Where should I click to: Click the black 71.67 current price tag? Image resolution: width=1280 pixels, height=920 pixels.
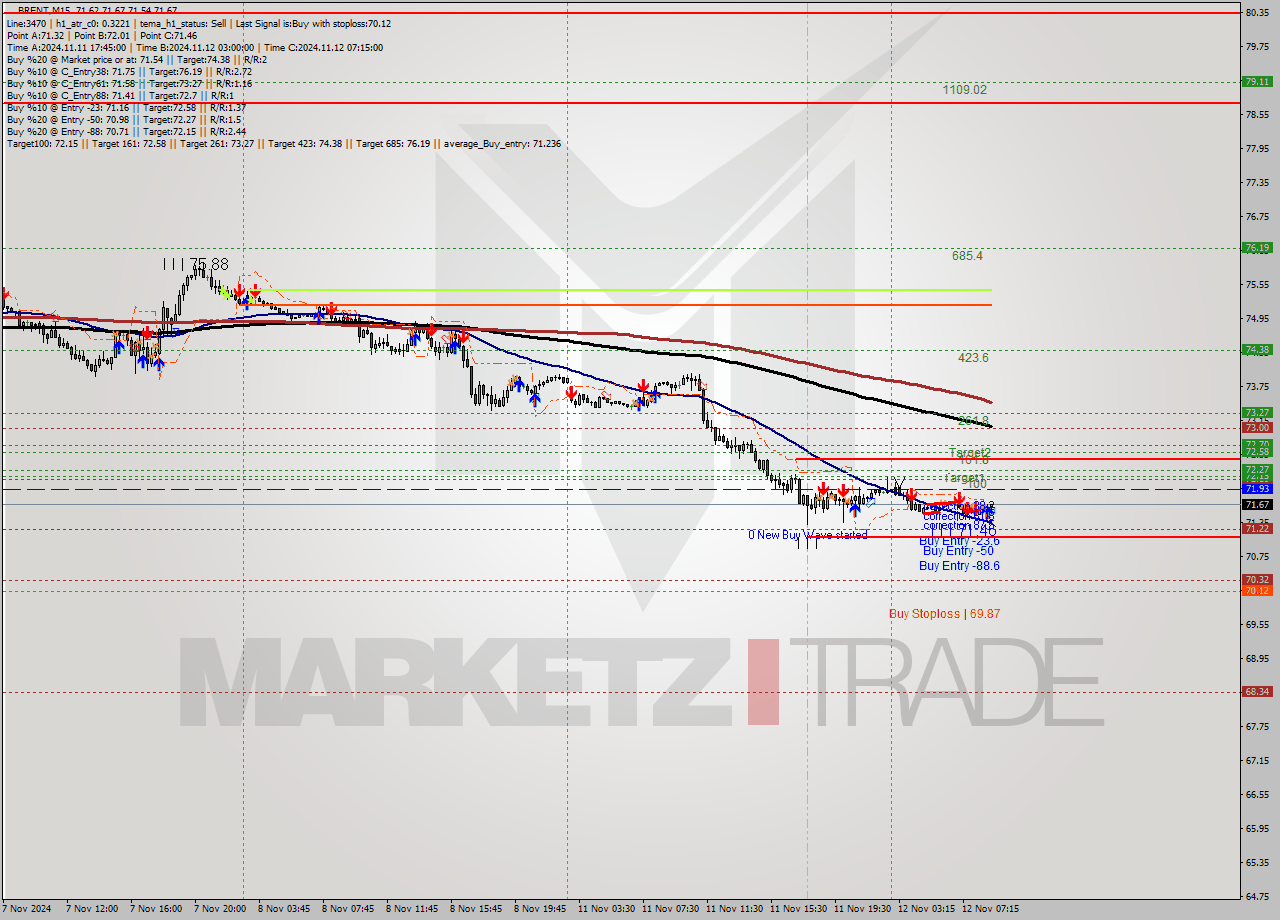tap(1257, 505)
